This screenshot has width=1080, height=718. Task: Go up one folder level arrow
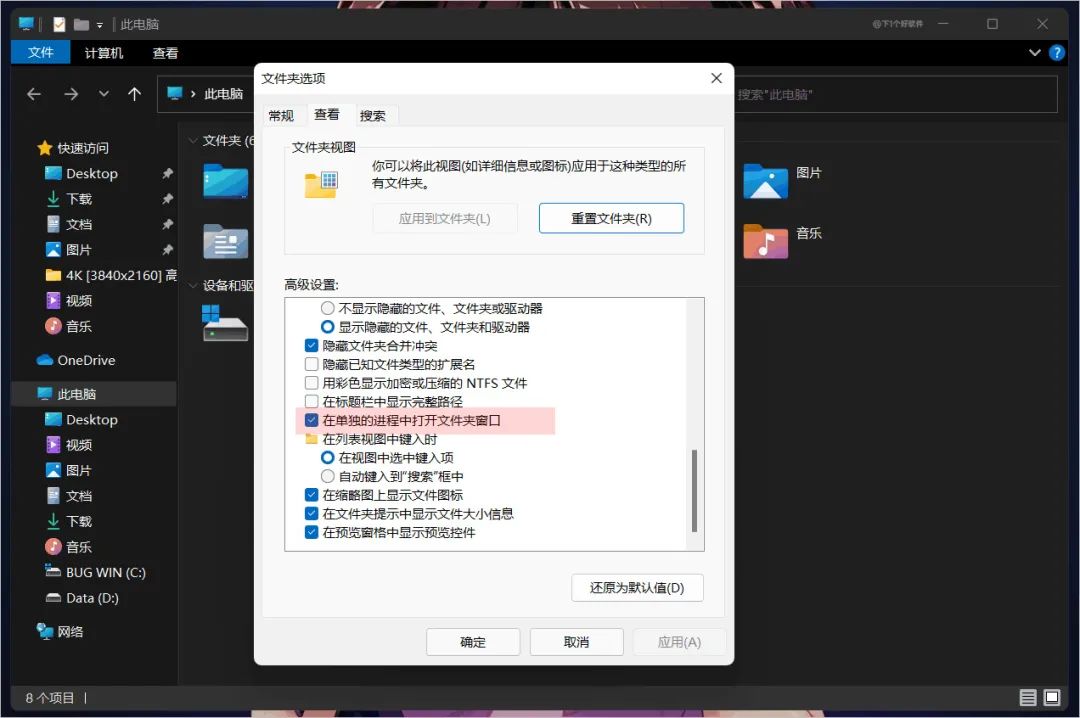point(134,94)
